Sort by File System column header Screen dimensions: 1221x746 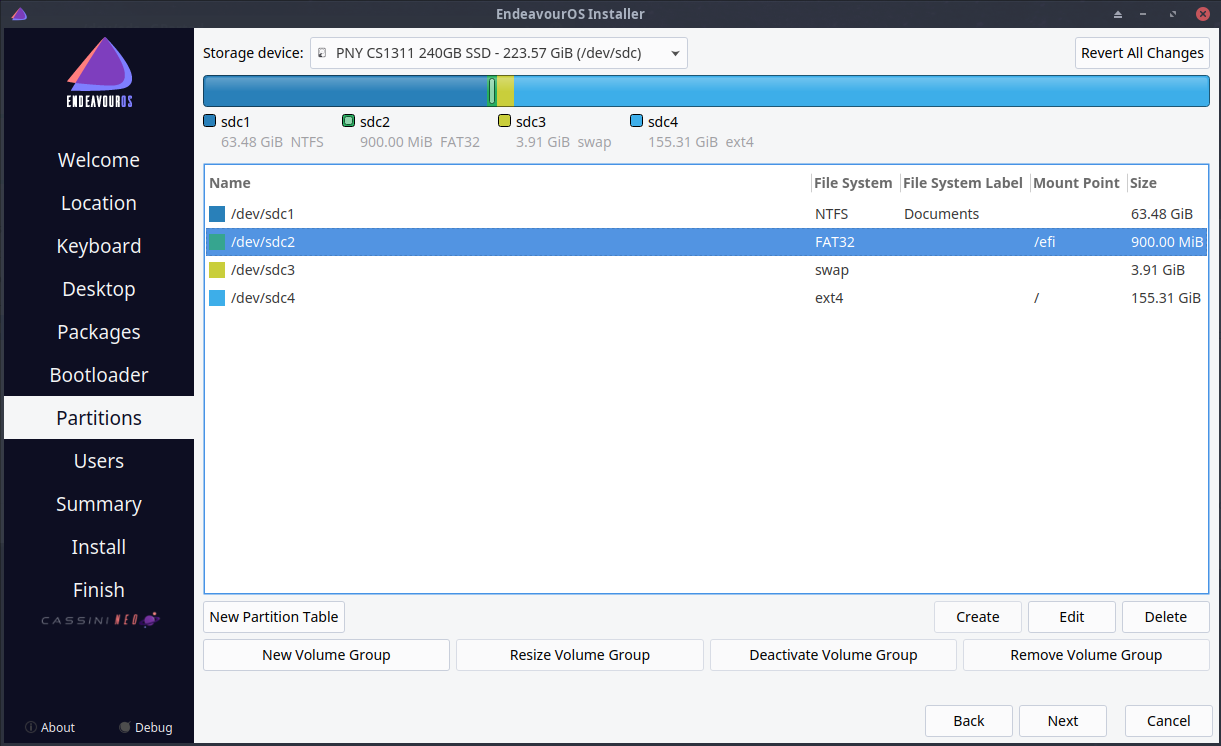coord(854,183)
